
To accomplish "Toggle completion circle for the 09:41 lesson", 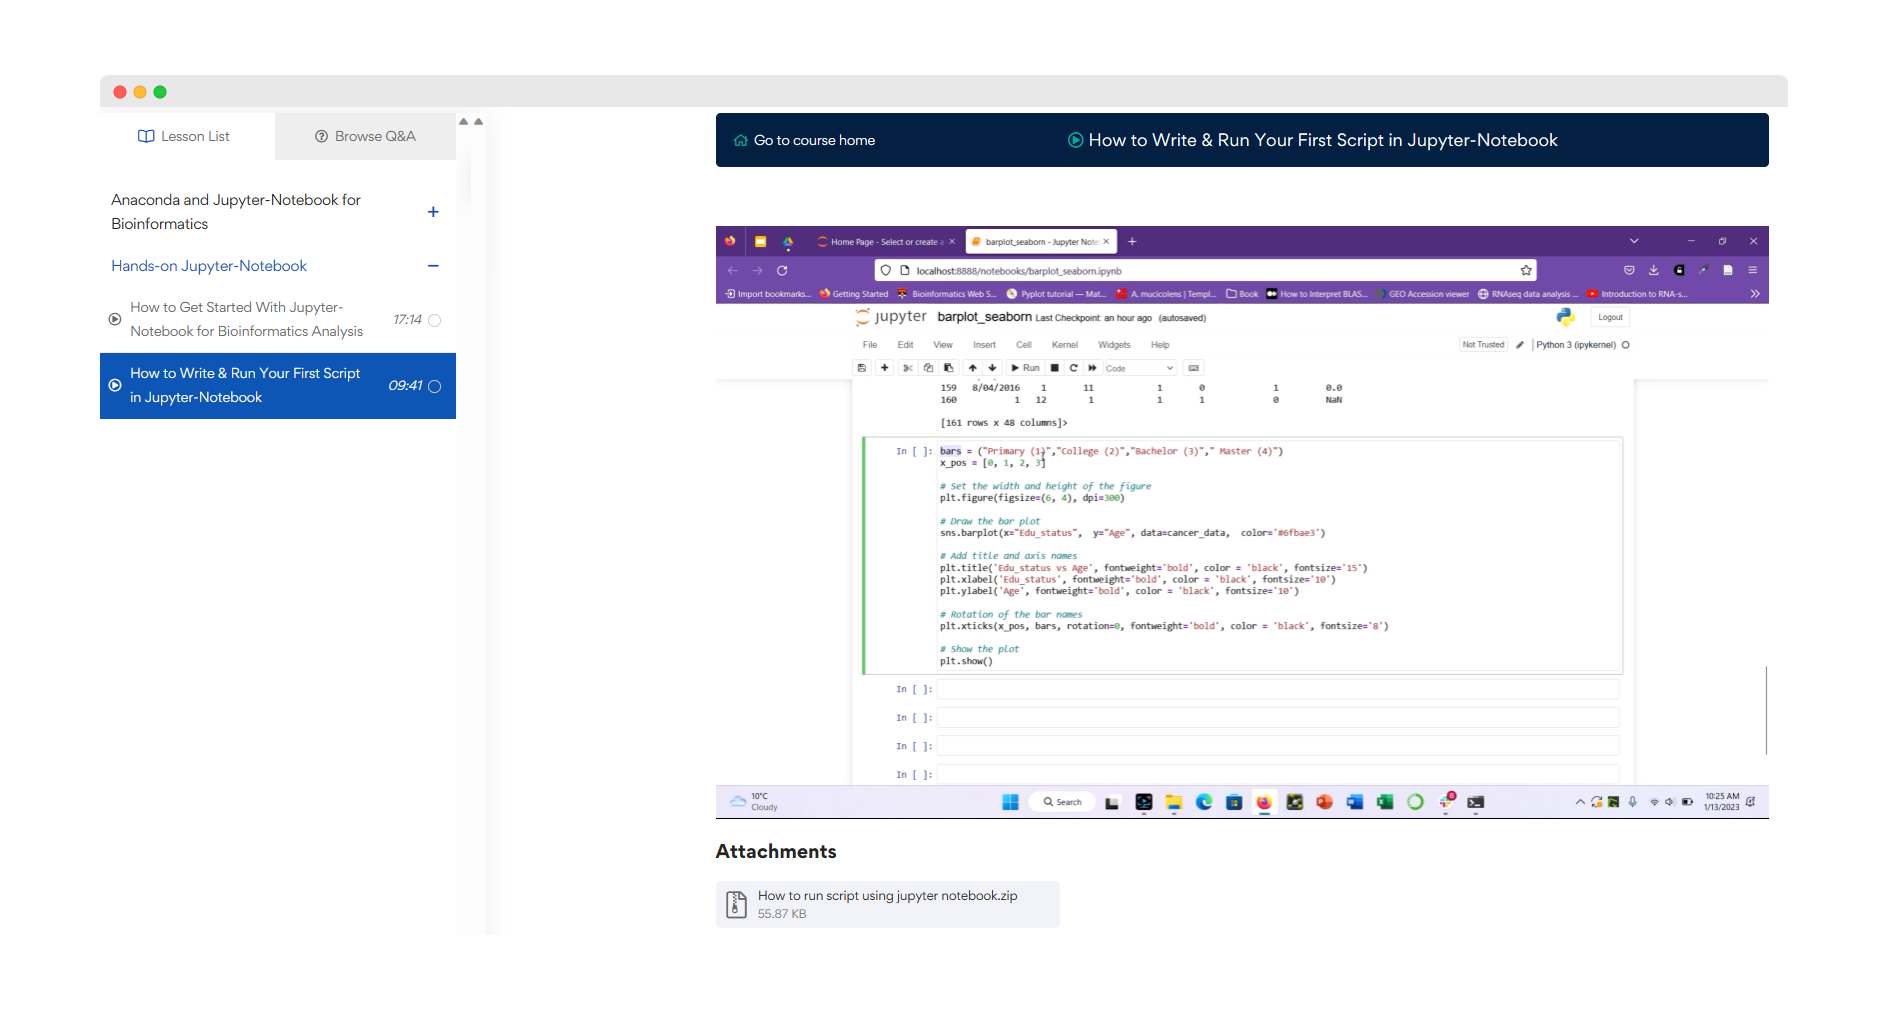I will (435, 386).
